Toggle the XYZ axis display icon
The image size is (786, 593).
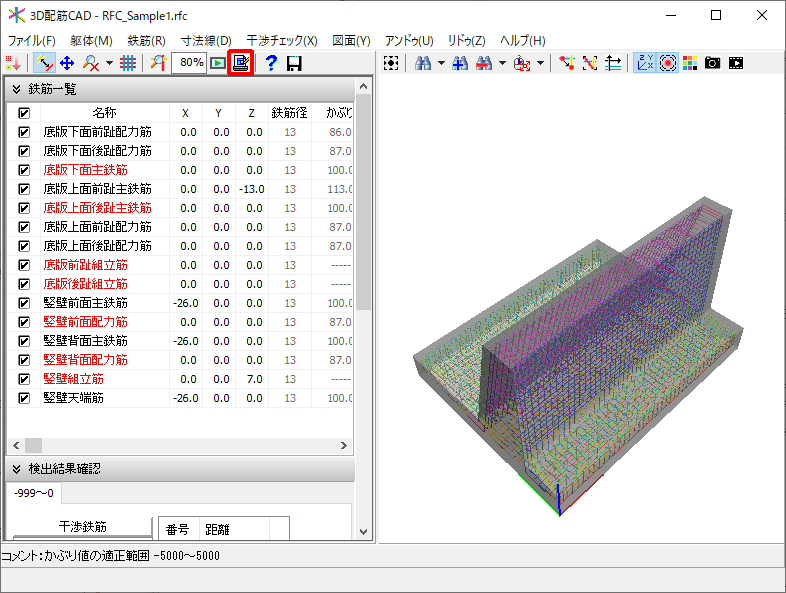tap(645, 63)
